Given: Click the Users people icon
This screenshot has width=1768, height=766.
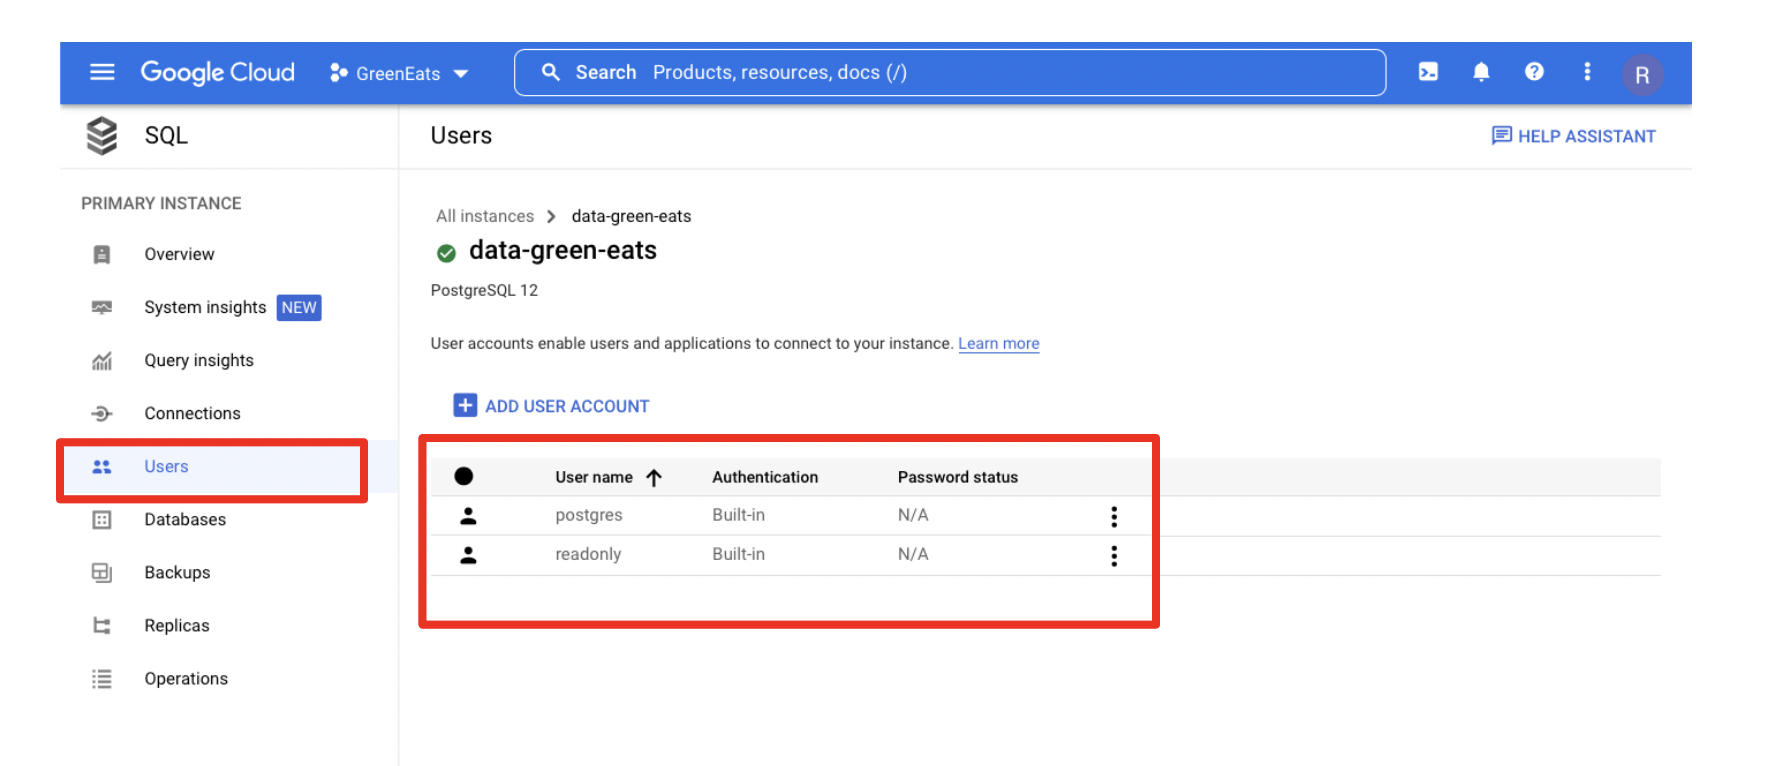Looking at the screenshot, I should point(102,467).
